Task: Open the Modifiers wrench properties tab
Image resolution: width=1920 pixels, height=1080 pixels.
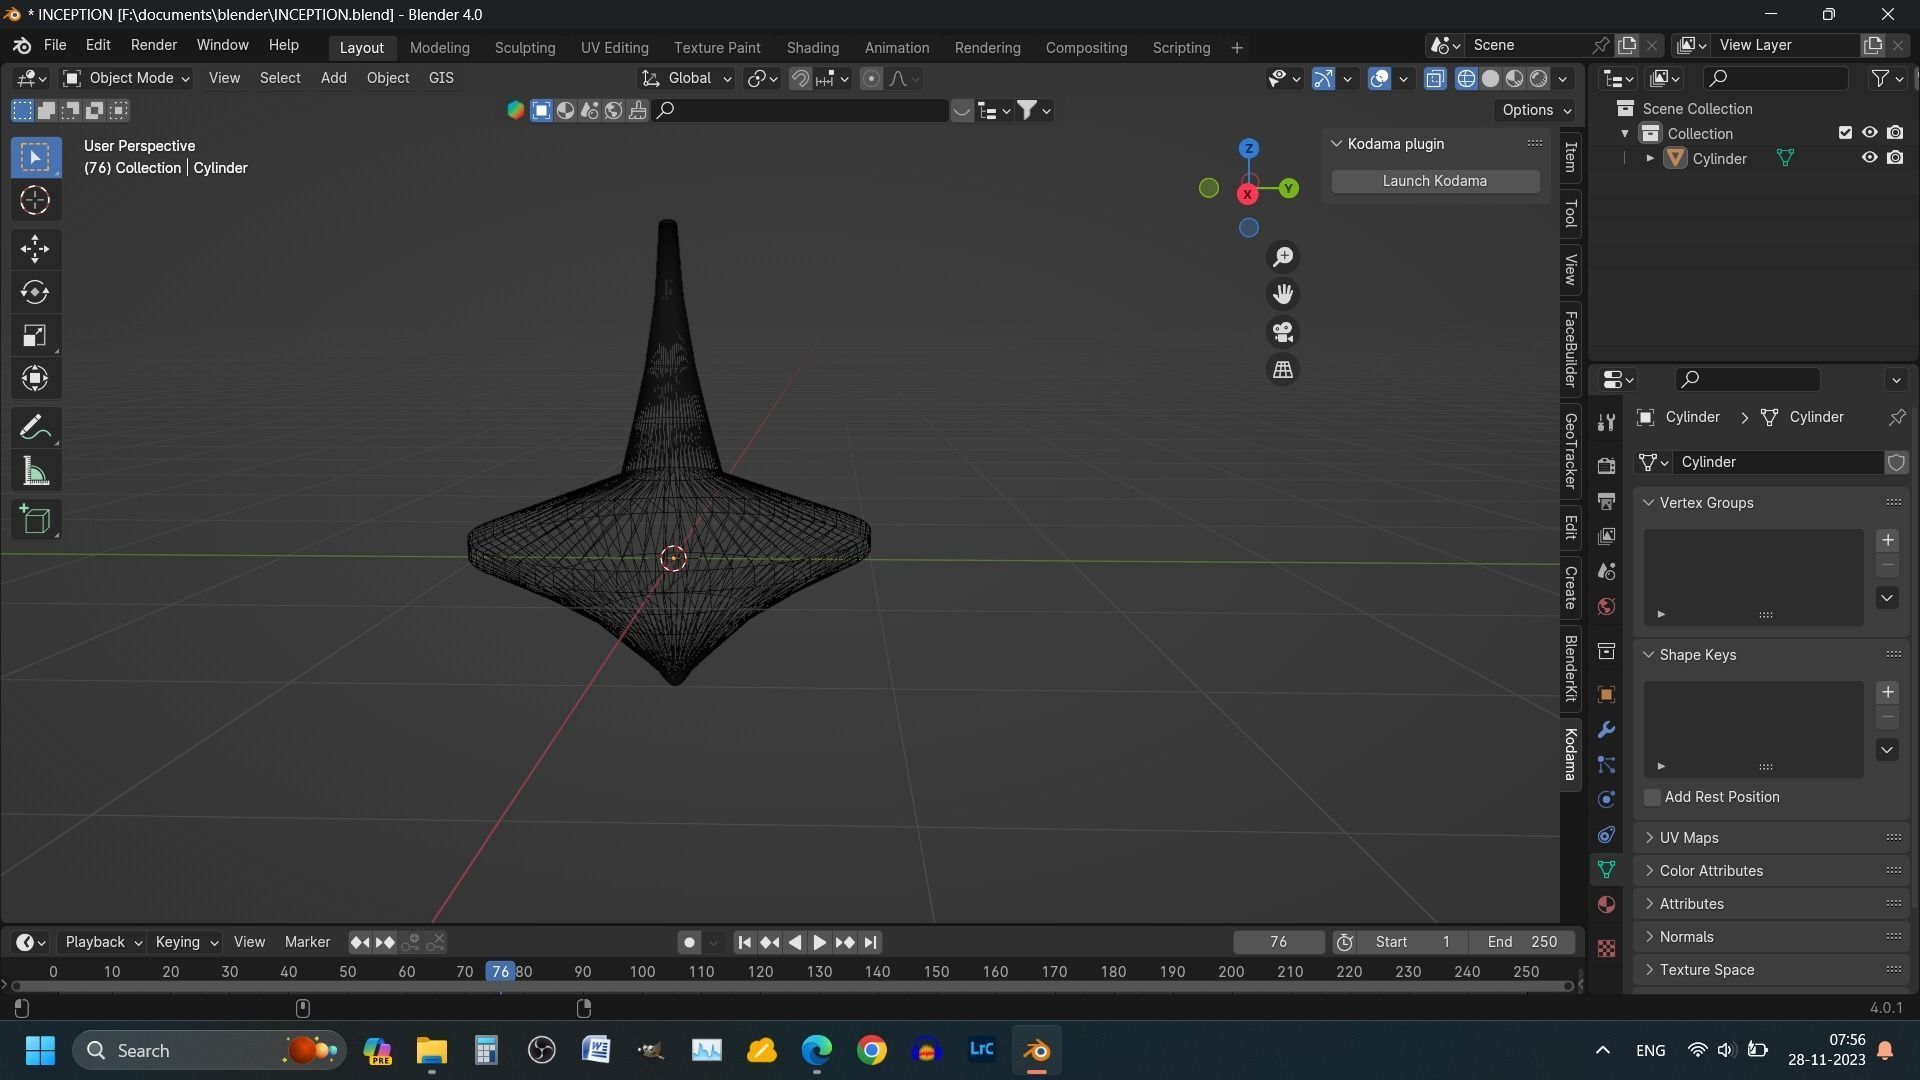Action: (1606, 730)
